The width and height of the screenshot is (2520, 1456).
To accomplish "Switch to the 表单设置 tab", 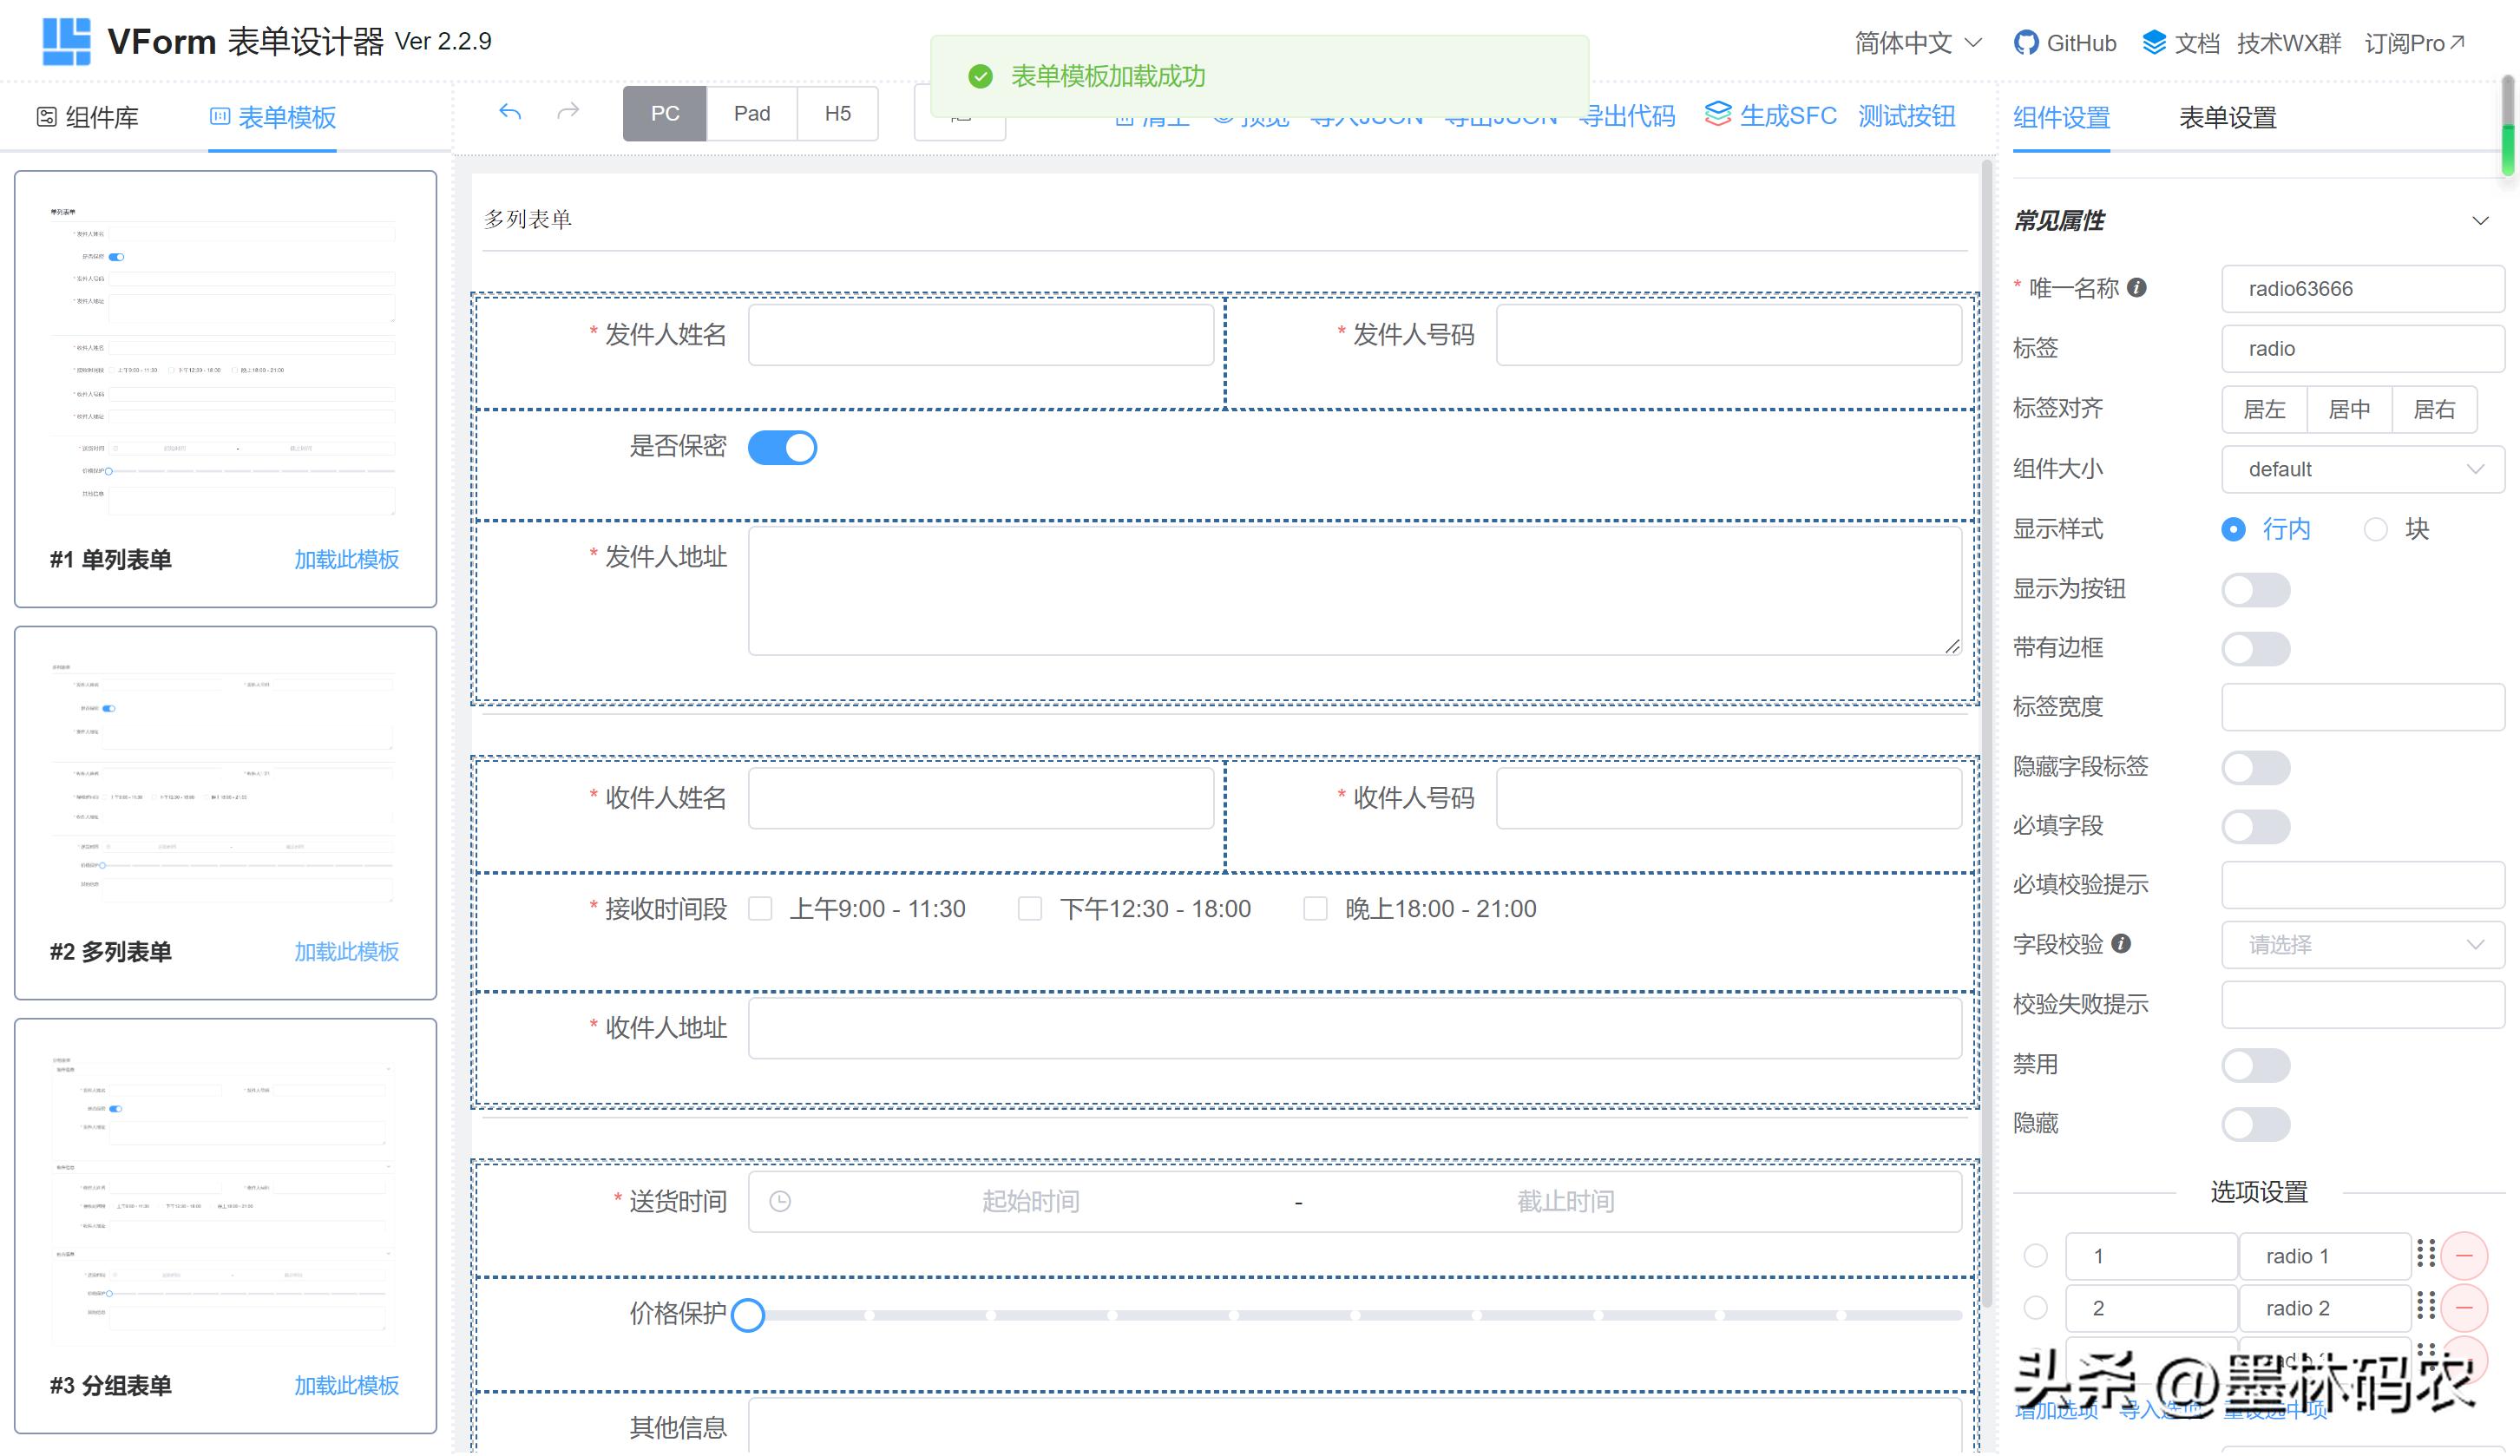I will tap(2227, 118).
